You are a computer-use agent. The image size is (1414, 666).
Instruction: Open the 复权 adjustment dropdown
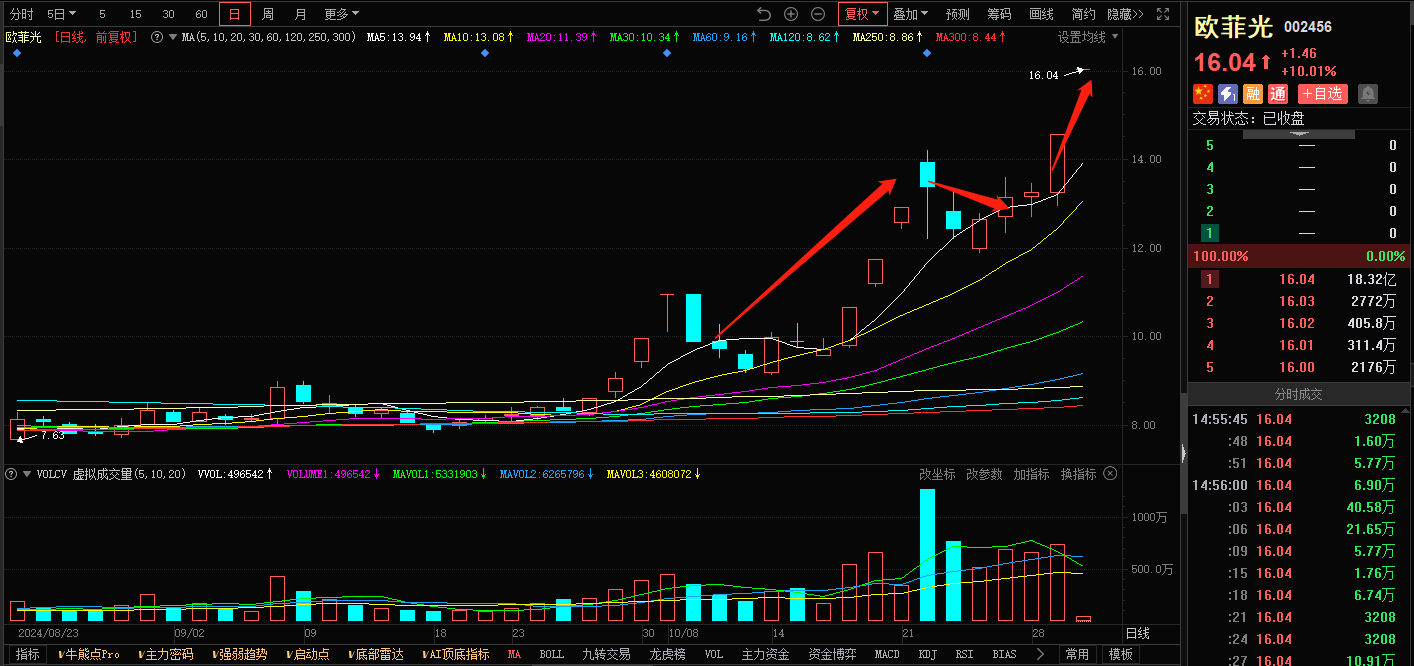pyautogui.click(x=862, y=14)
